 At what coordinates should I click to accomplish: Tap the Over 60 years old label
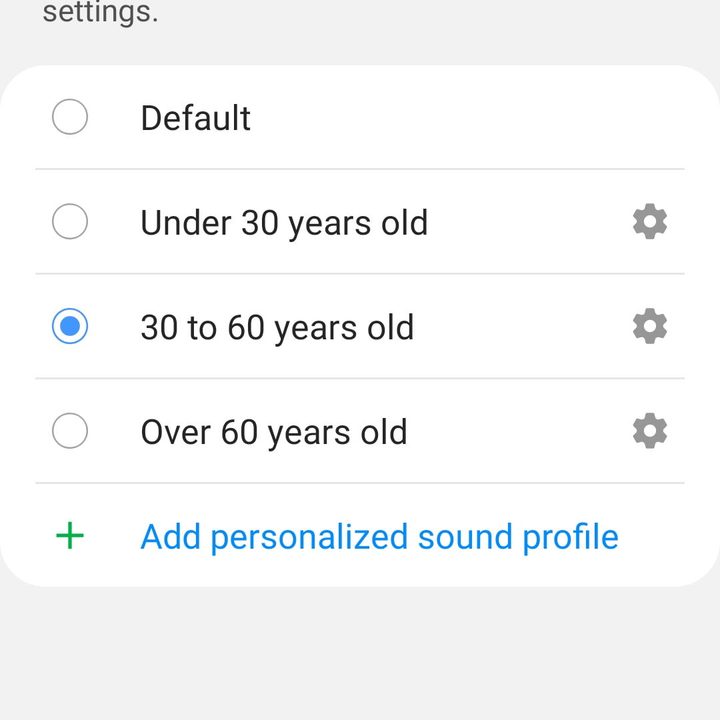tap(273, 432)
